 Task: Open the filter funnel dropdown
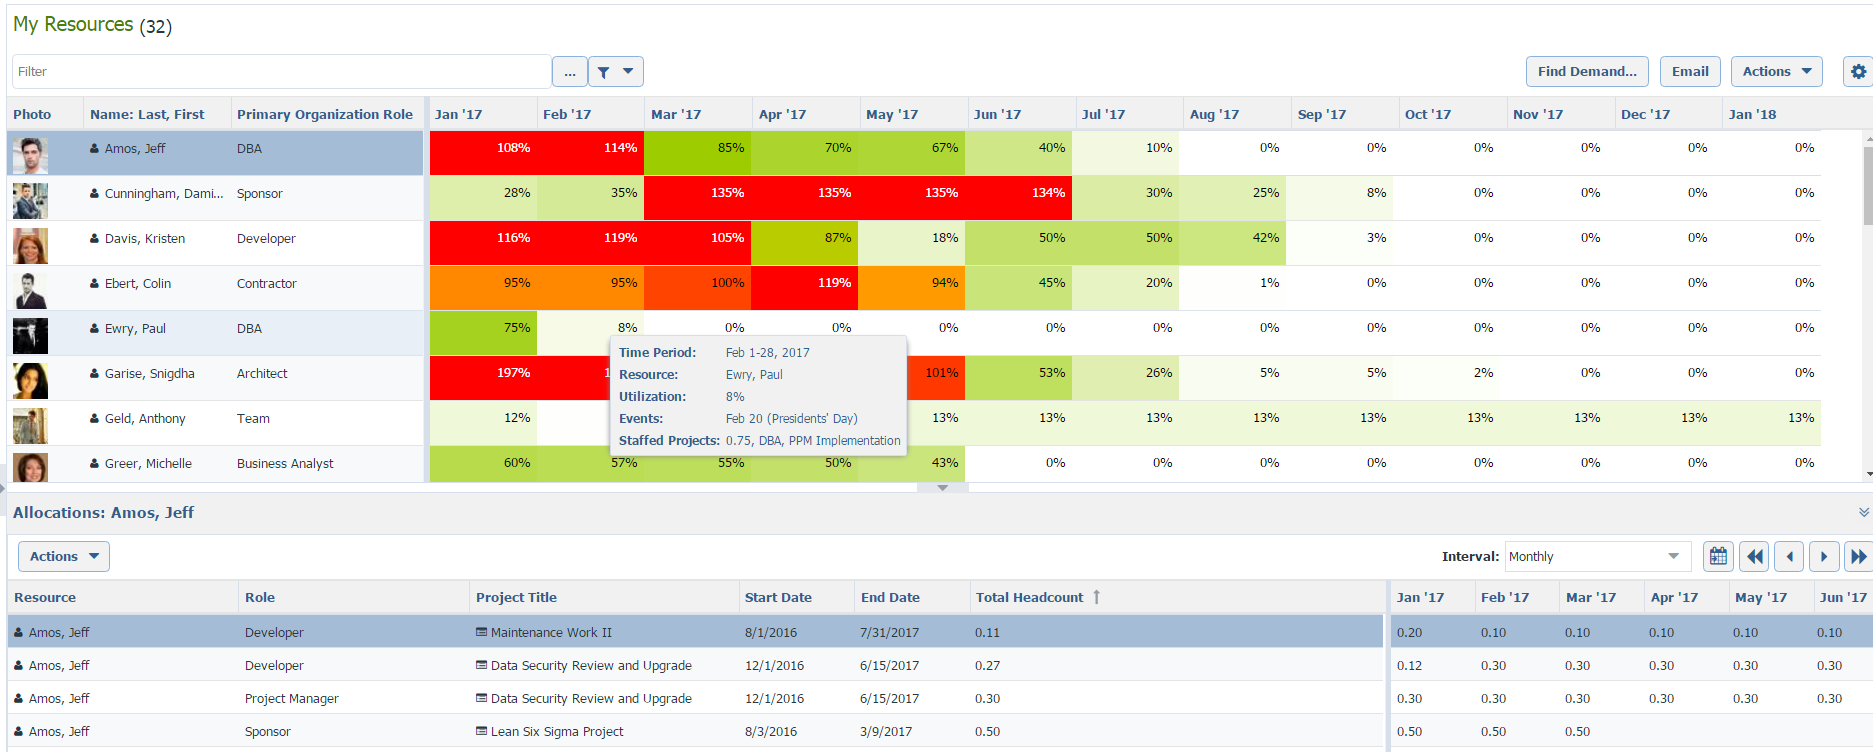coord(615,72)
